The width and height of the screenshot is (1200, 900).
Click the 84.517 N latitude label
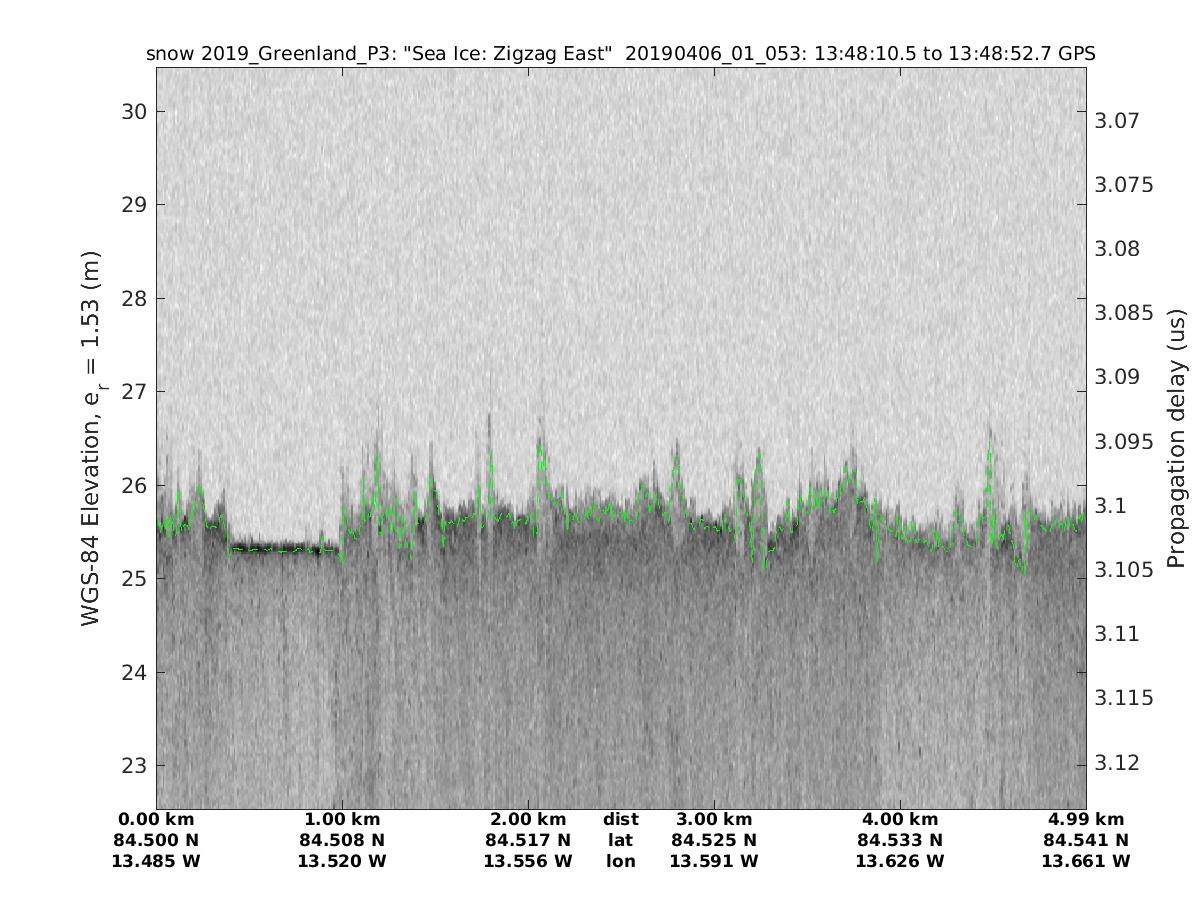pos(528,840)
